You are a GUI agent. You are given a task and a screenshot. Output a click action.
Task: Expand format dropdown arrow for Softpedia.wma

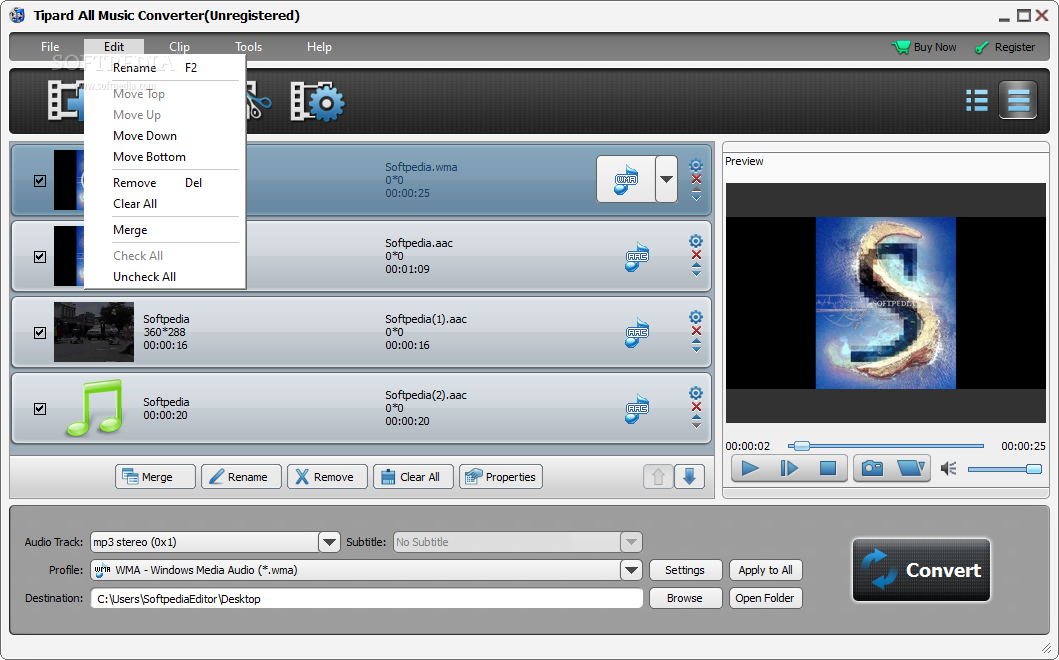(667, 179)
